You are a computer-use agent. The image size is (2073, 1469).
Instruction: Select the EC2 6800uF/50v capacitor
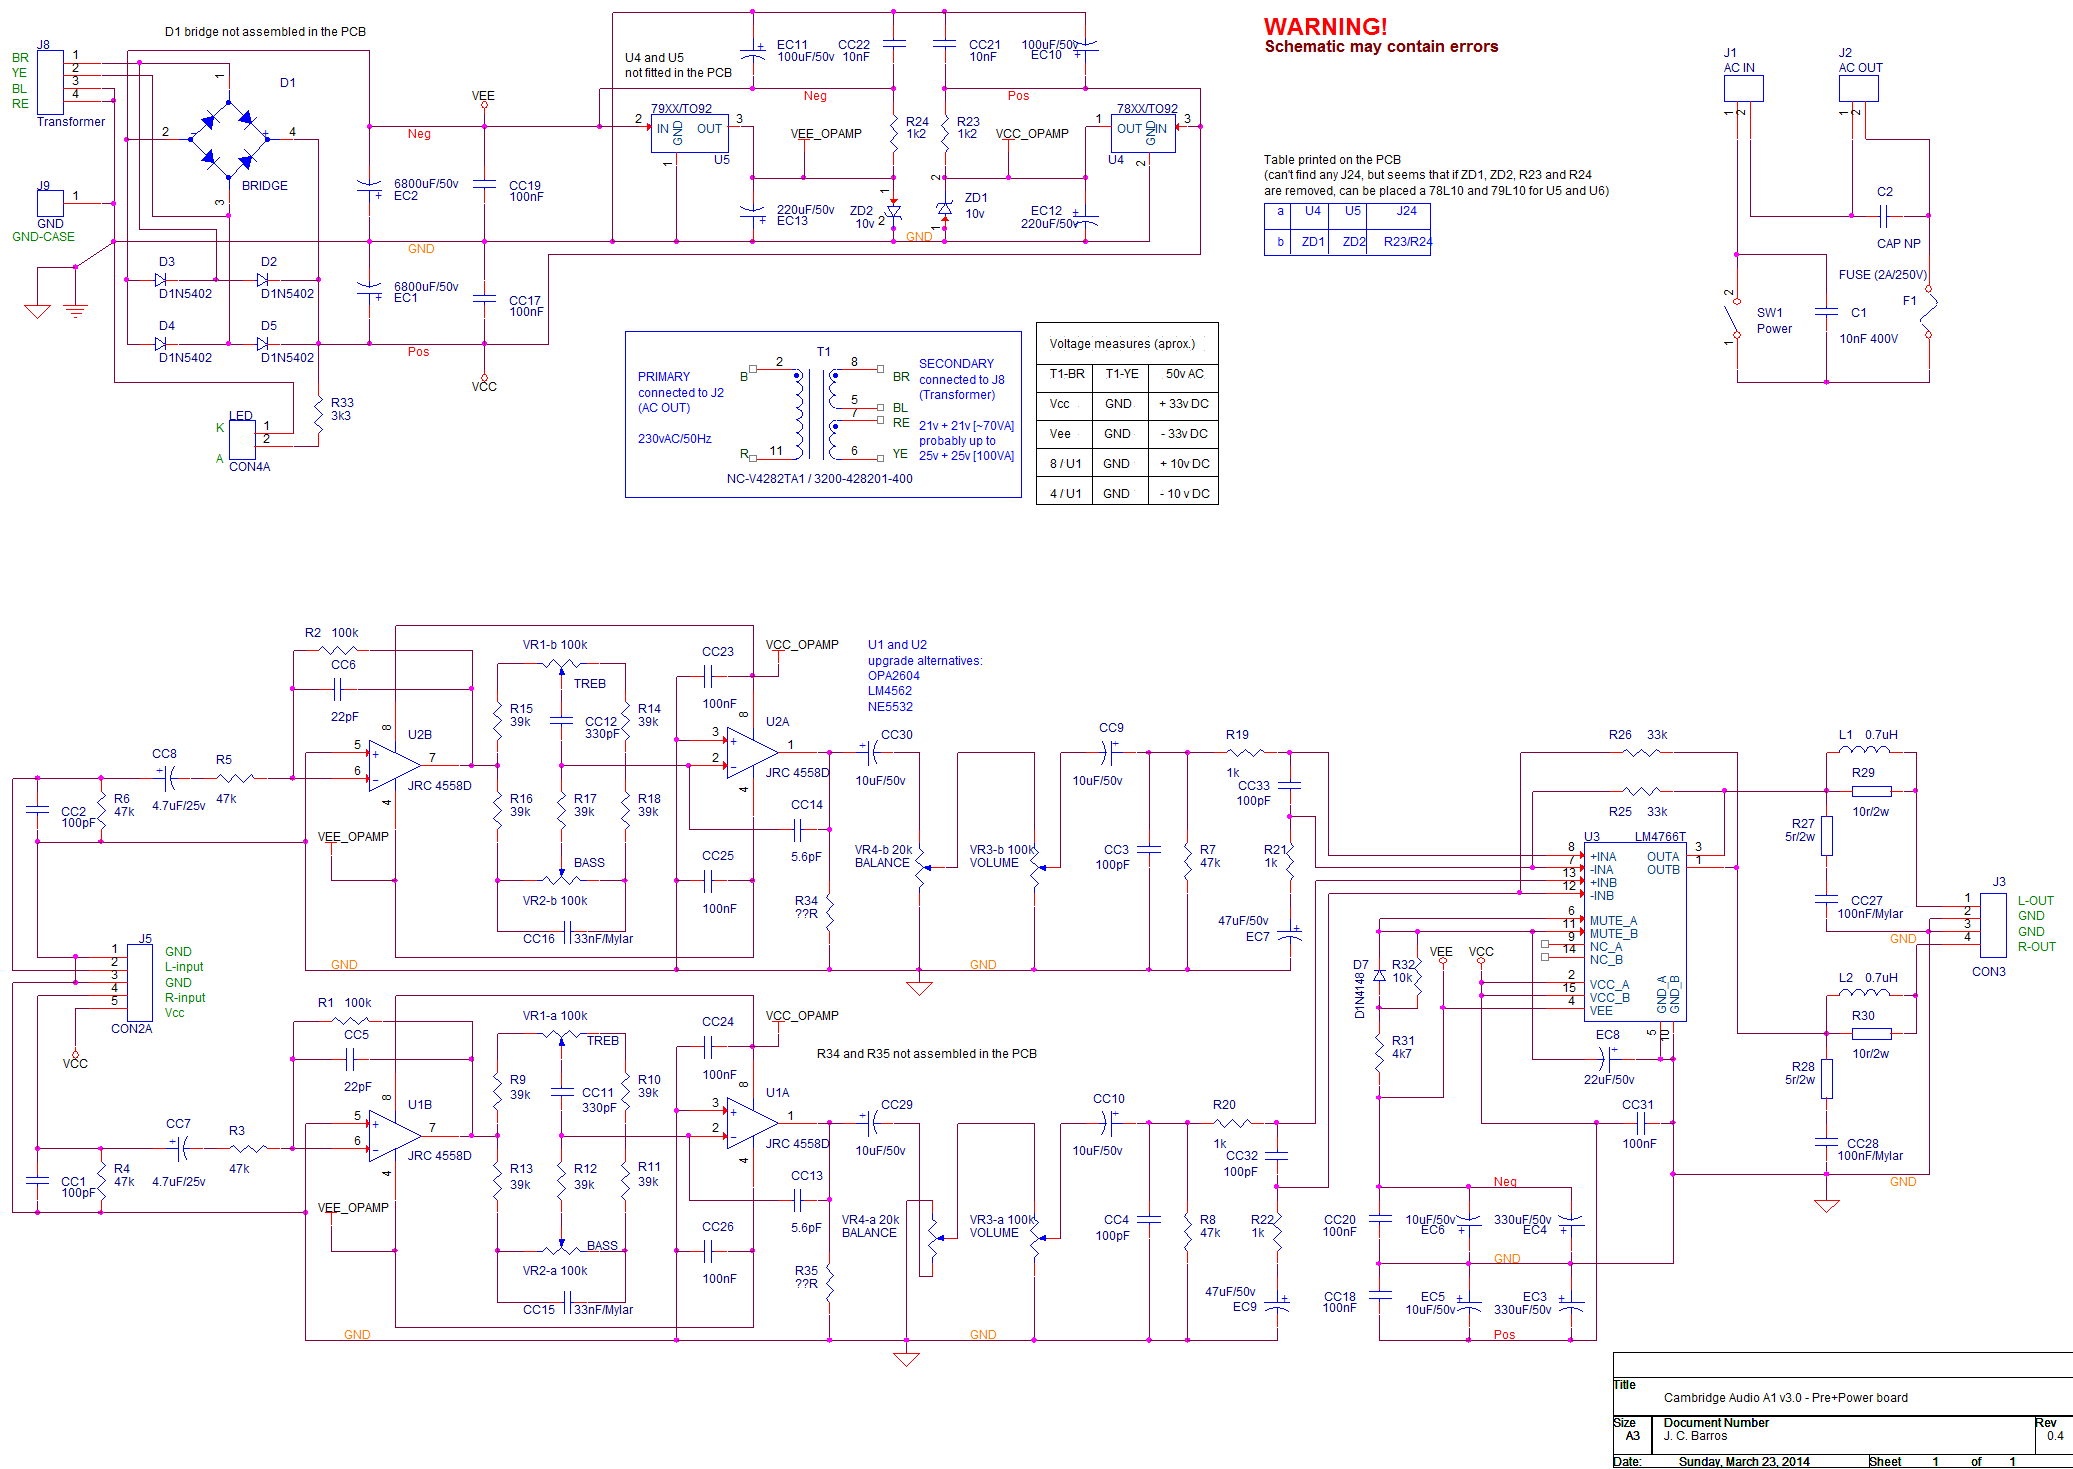369,188
